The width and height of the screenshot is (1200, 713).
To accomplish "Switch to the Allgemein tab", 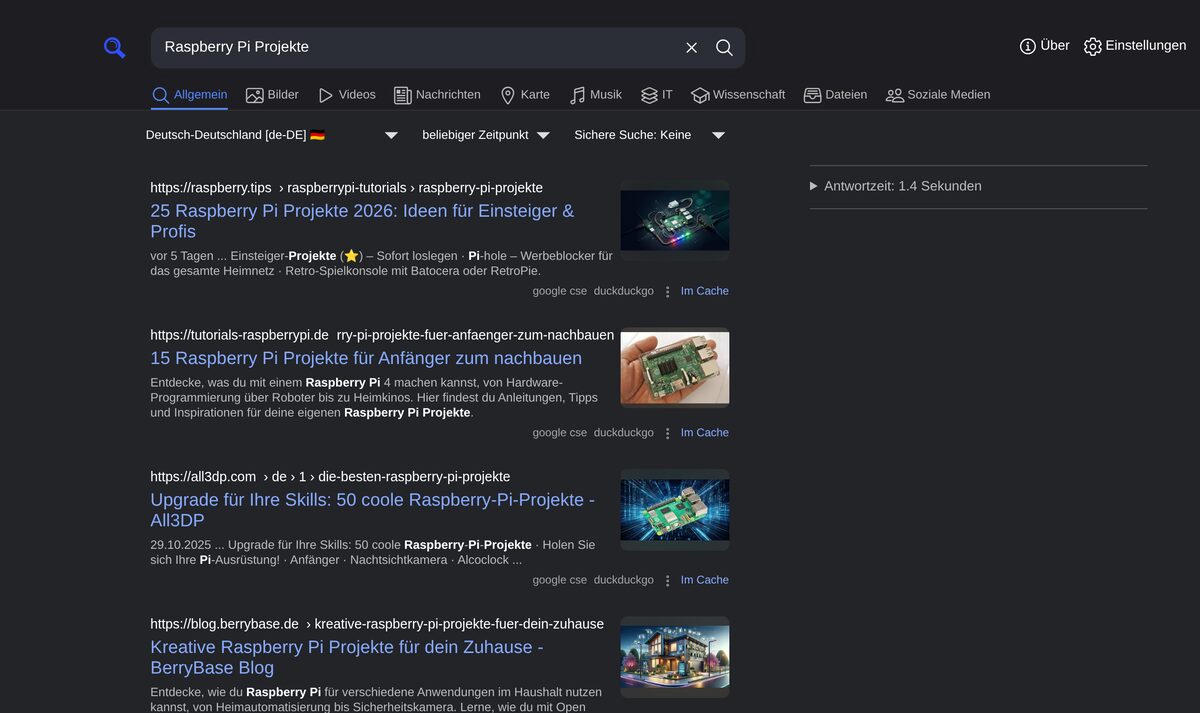I will pos(190,95).
